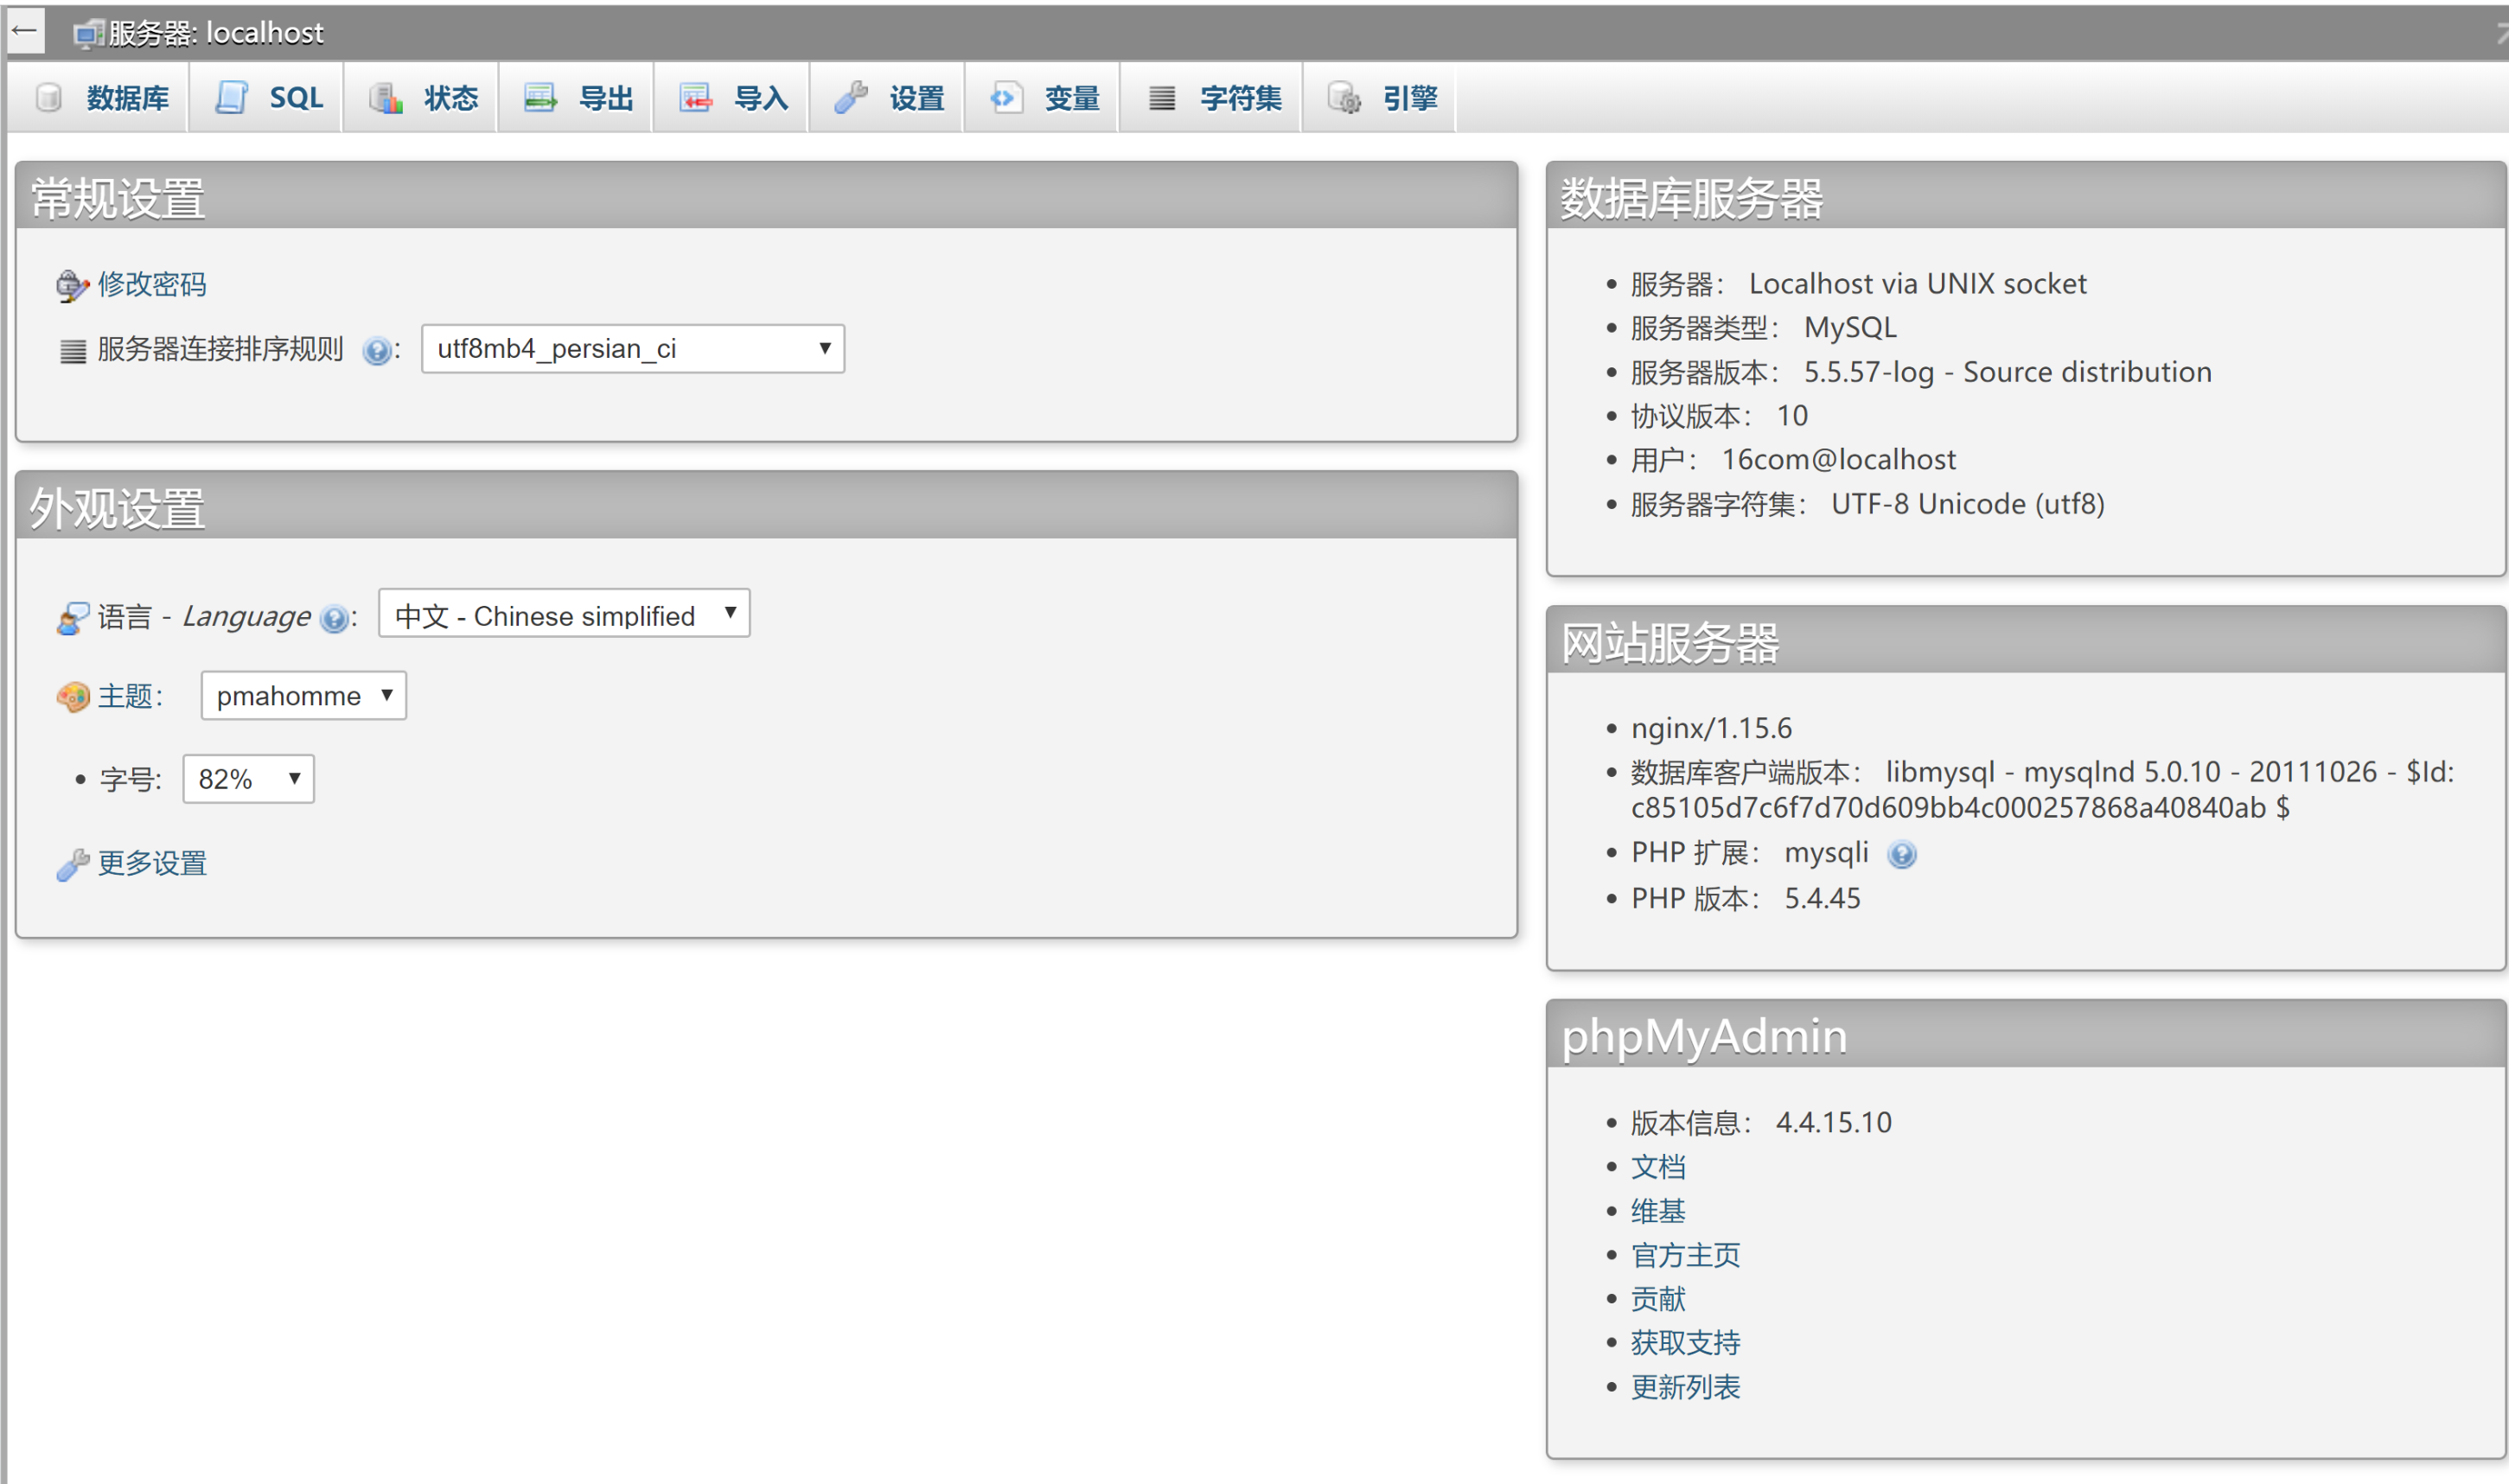
Task: Click the 服务器: localhost breadcrumb link
Action: (x=216, y=33)
